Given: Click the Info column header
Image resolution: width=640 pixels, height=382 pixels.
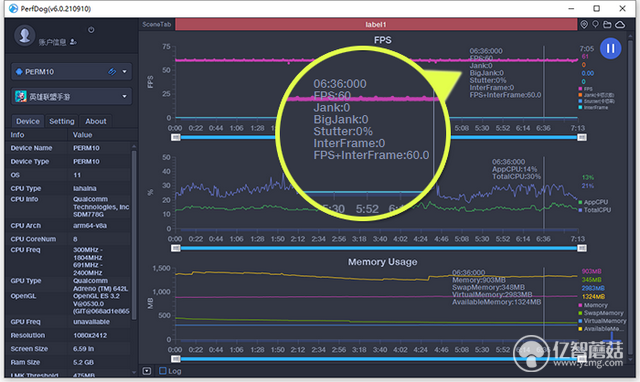Looking at the screenshot, I should pos(17,135).
